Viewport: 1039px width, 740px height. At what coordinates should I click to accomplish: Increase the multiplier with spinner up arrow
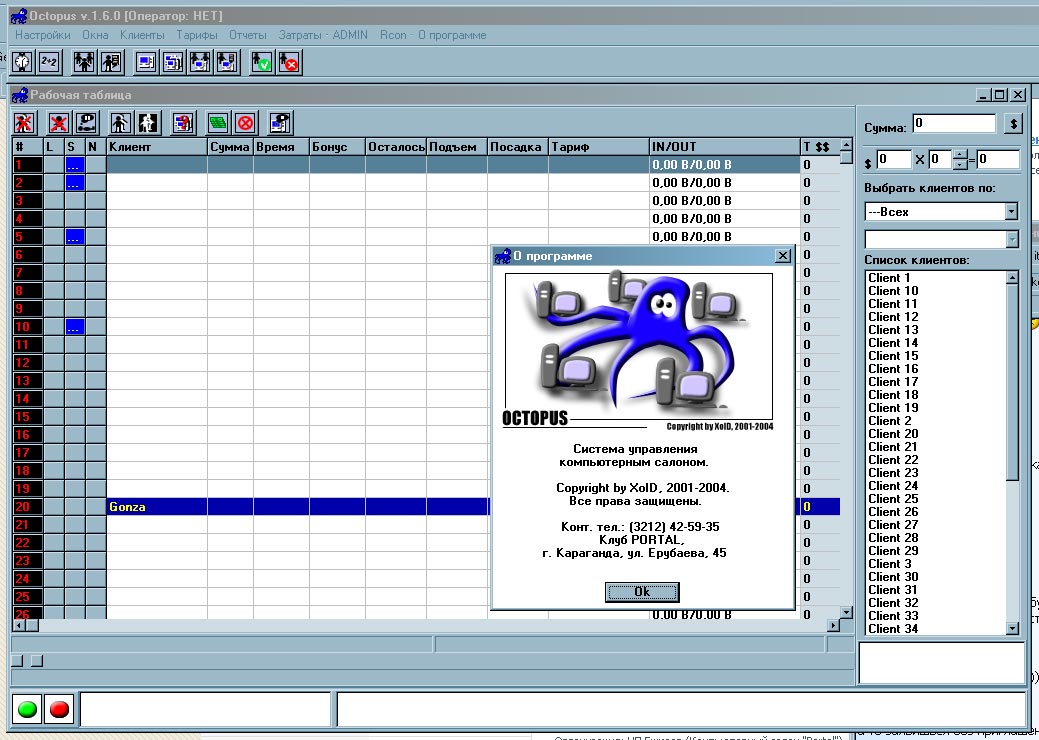(x=960, y=154)
